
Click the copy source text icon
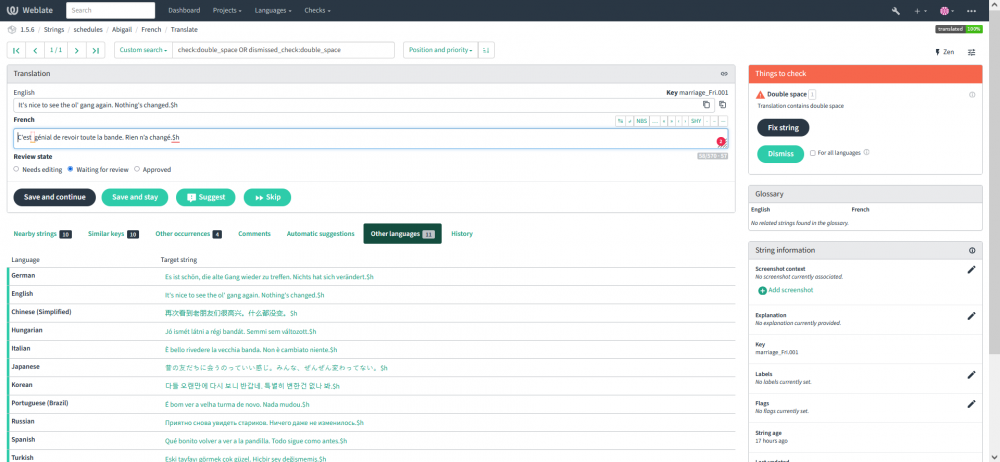[706, 104]
